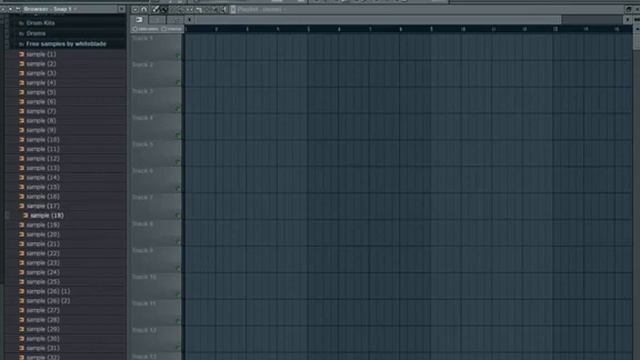Click the wave icon of sample (4)
Screen dimensions: 640x360
click(22, 82)
